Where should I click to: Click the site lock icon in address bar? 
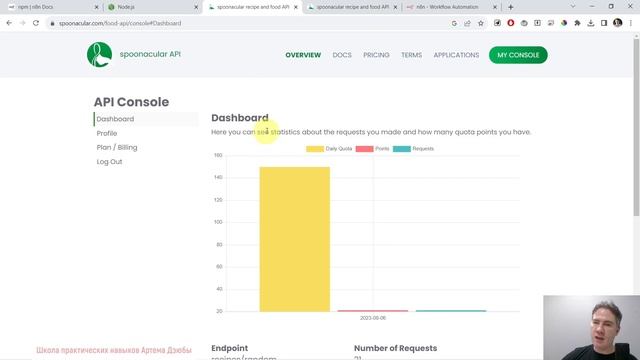pyautogui.click(x=52, y=24)
